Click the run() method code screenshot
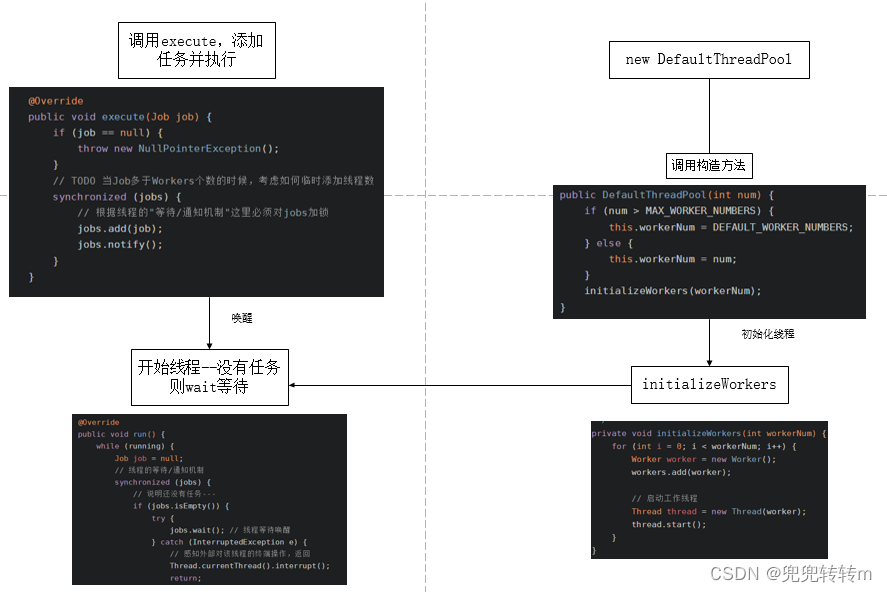The height and width of the screenshot is (592, 887). pyautogui.click(x=209, y=498)
